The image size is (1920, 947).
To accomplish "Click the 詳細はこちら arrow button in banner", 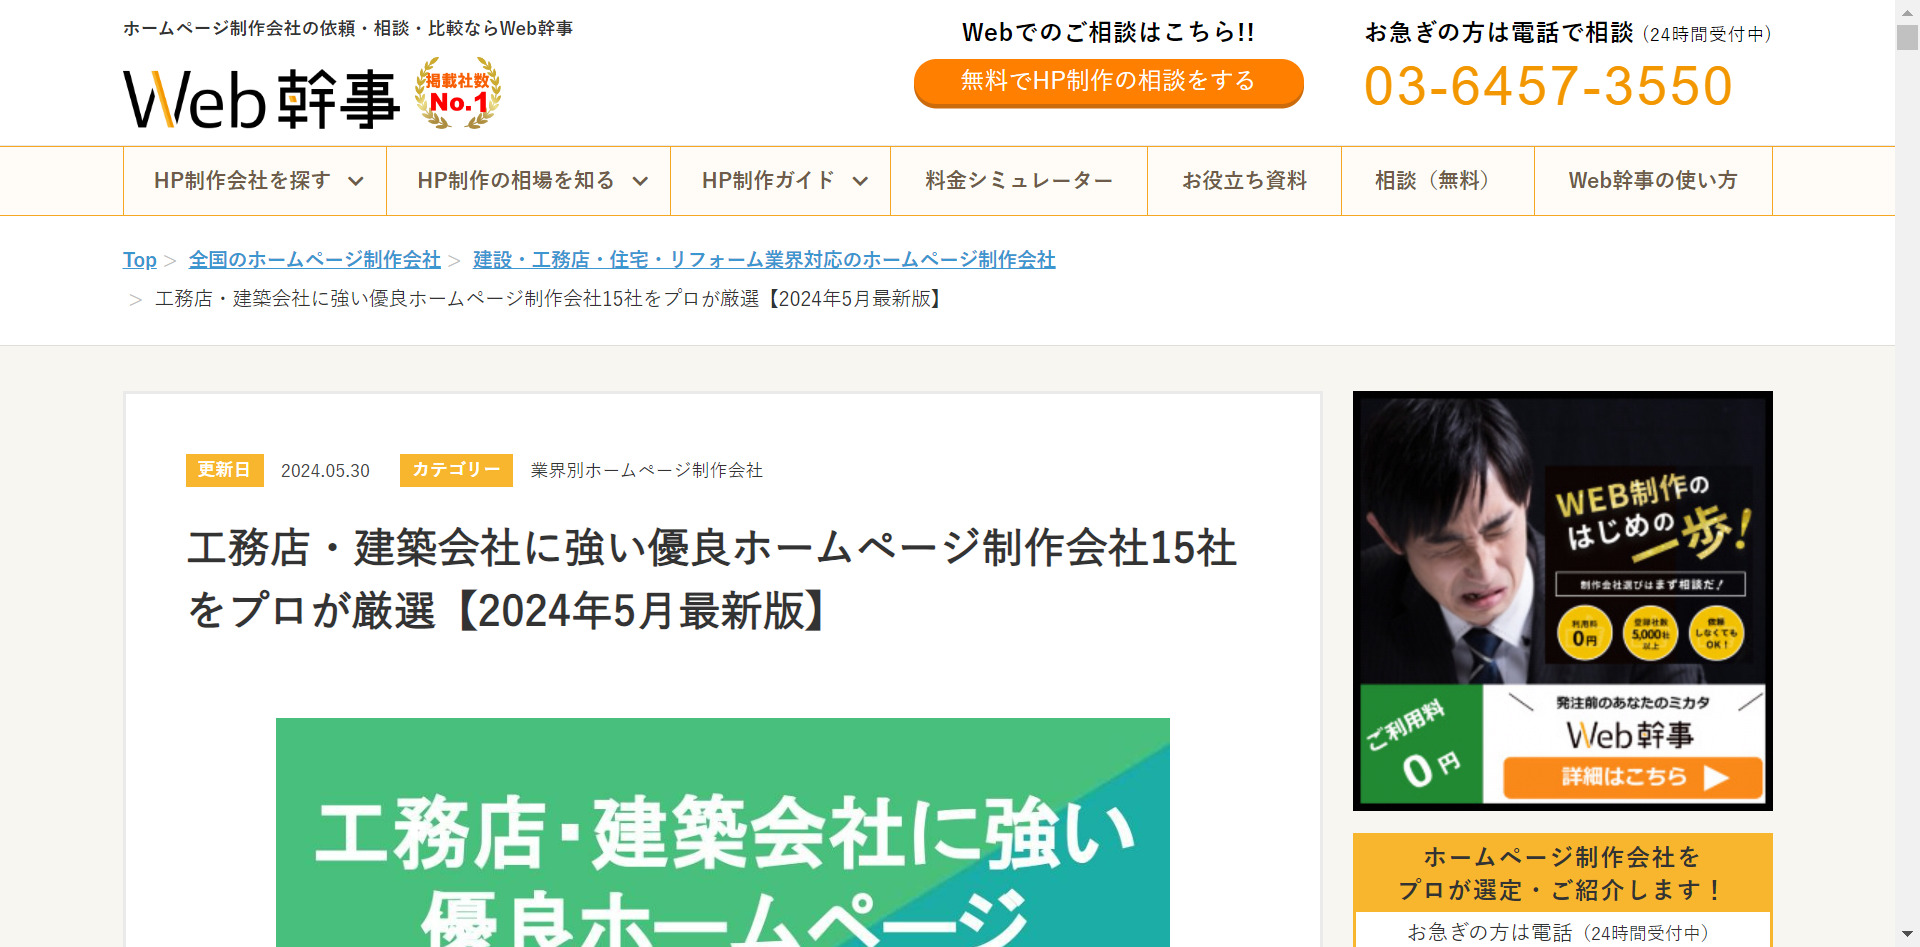I will (x=1633, y=777).
